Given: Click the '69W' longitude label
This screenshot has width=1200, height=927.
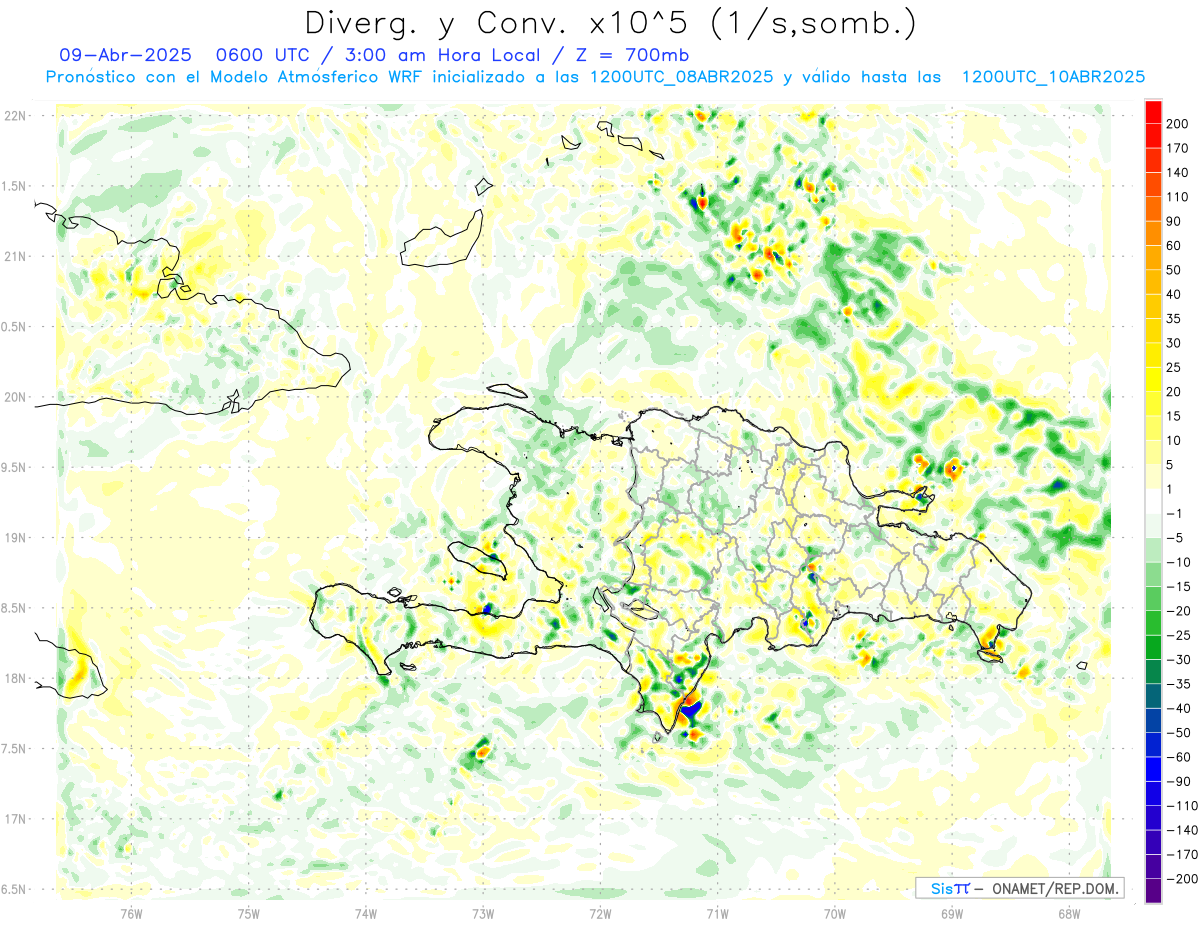Looking at the screenshot, I should [952, 913].
